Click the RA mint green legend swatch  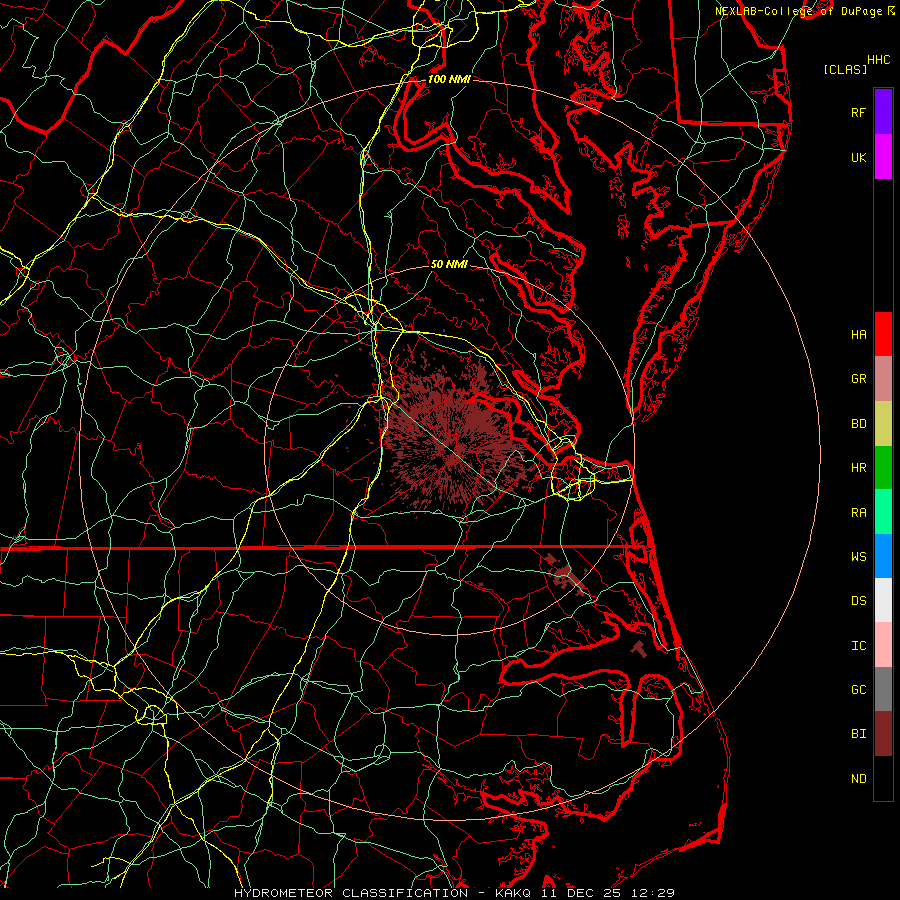click(x=883, y=512)
